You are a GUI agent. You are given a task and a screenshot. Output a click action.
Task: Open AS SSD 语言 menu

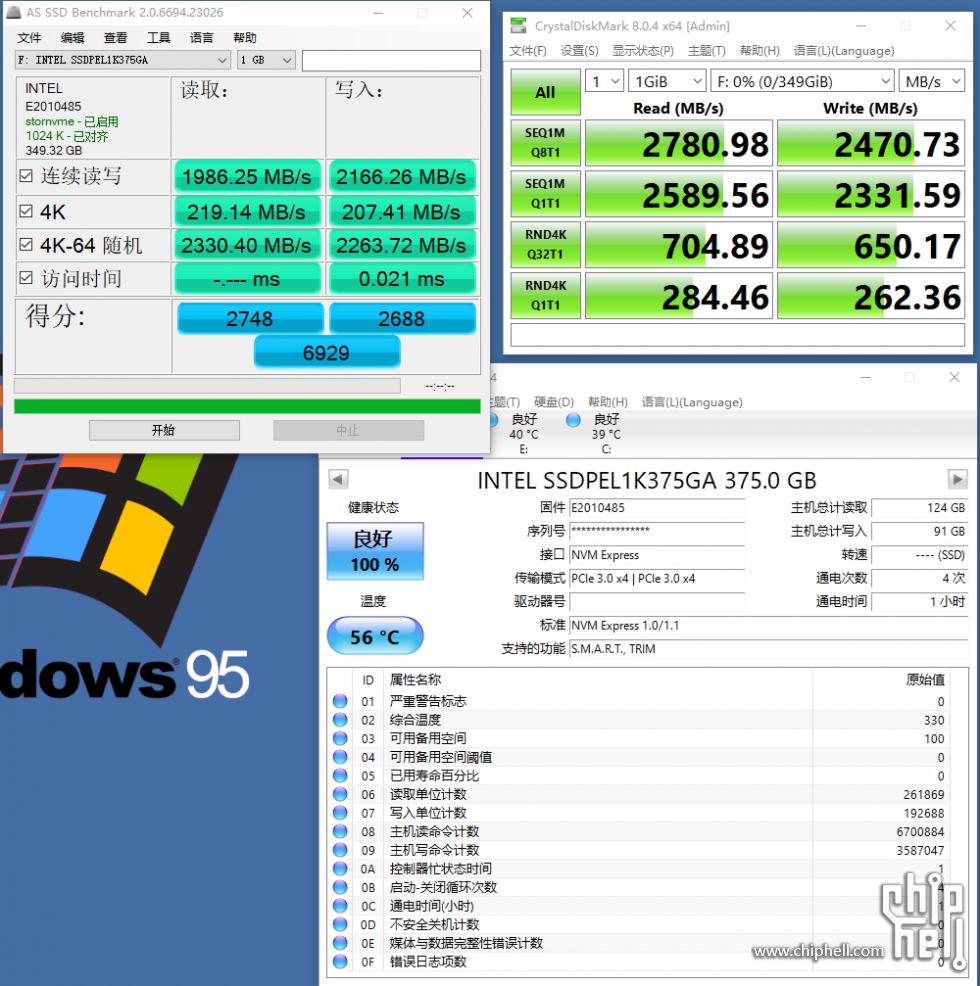pyautogui.click(x=201, y=38)
